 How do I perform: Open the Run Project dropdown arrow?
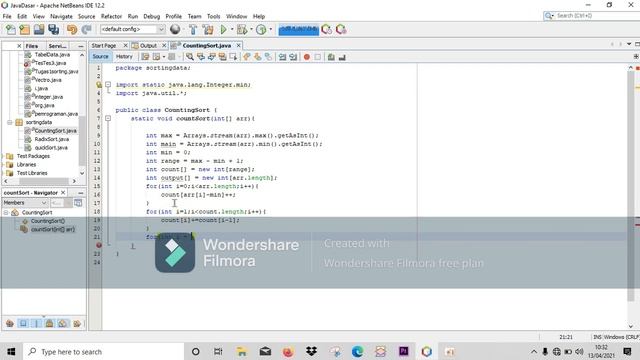(232, 29)
